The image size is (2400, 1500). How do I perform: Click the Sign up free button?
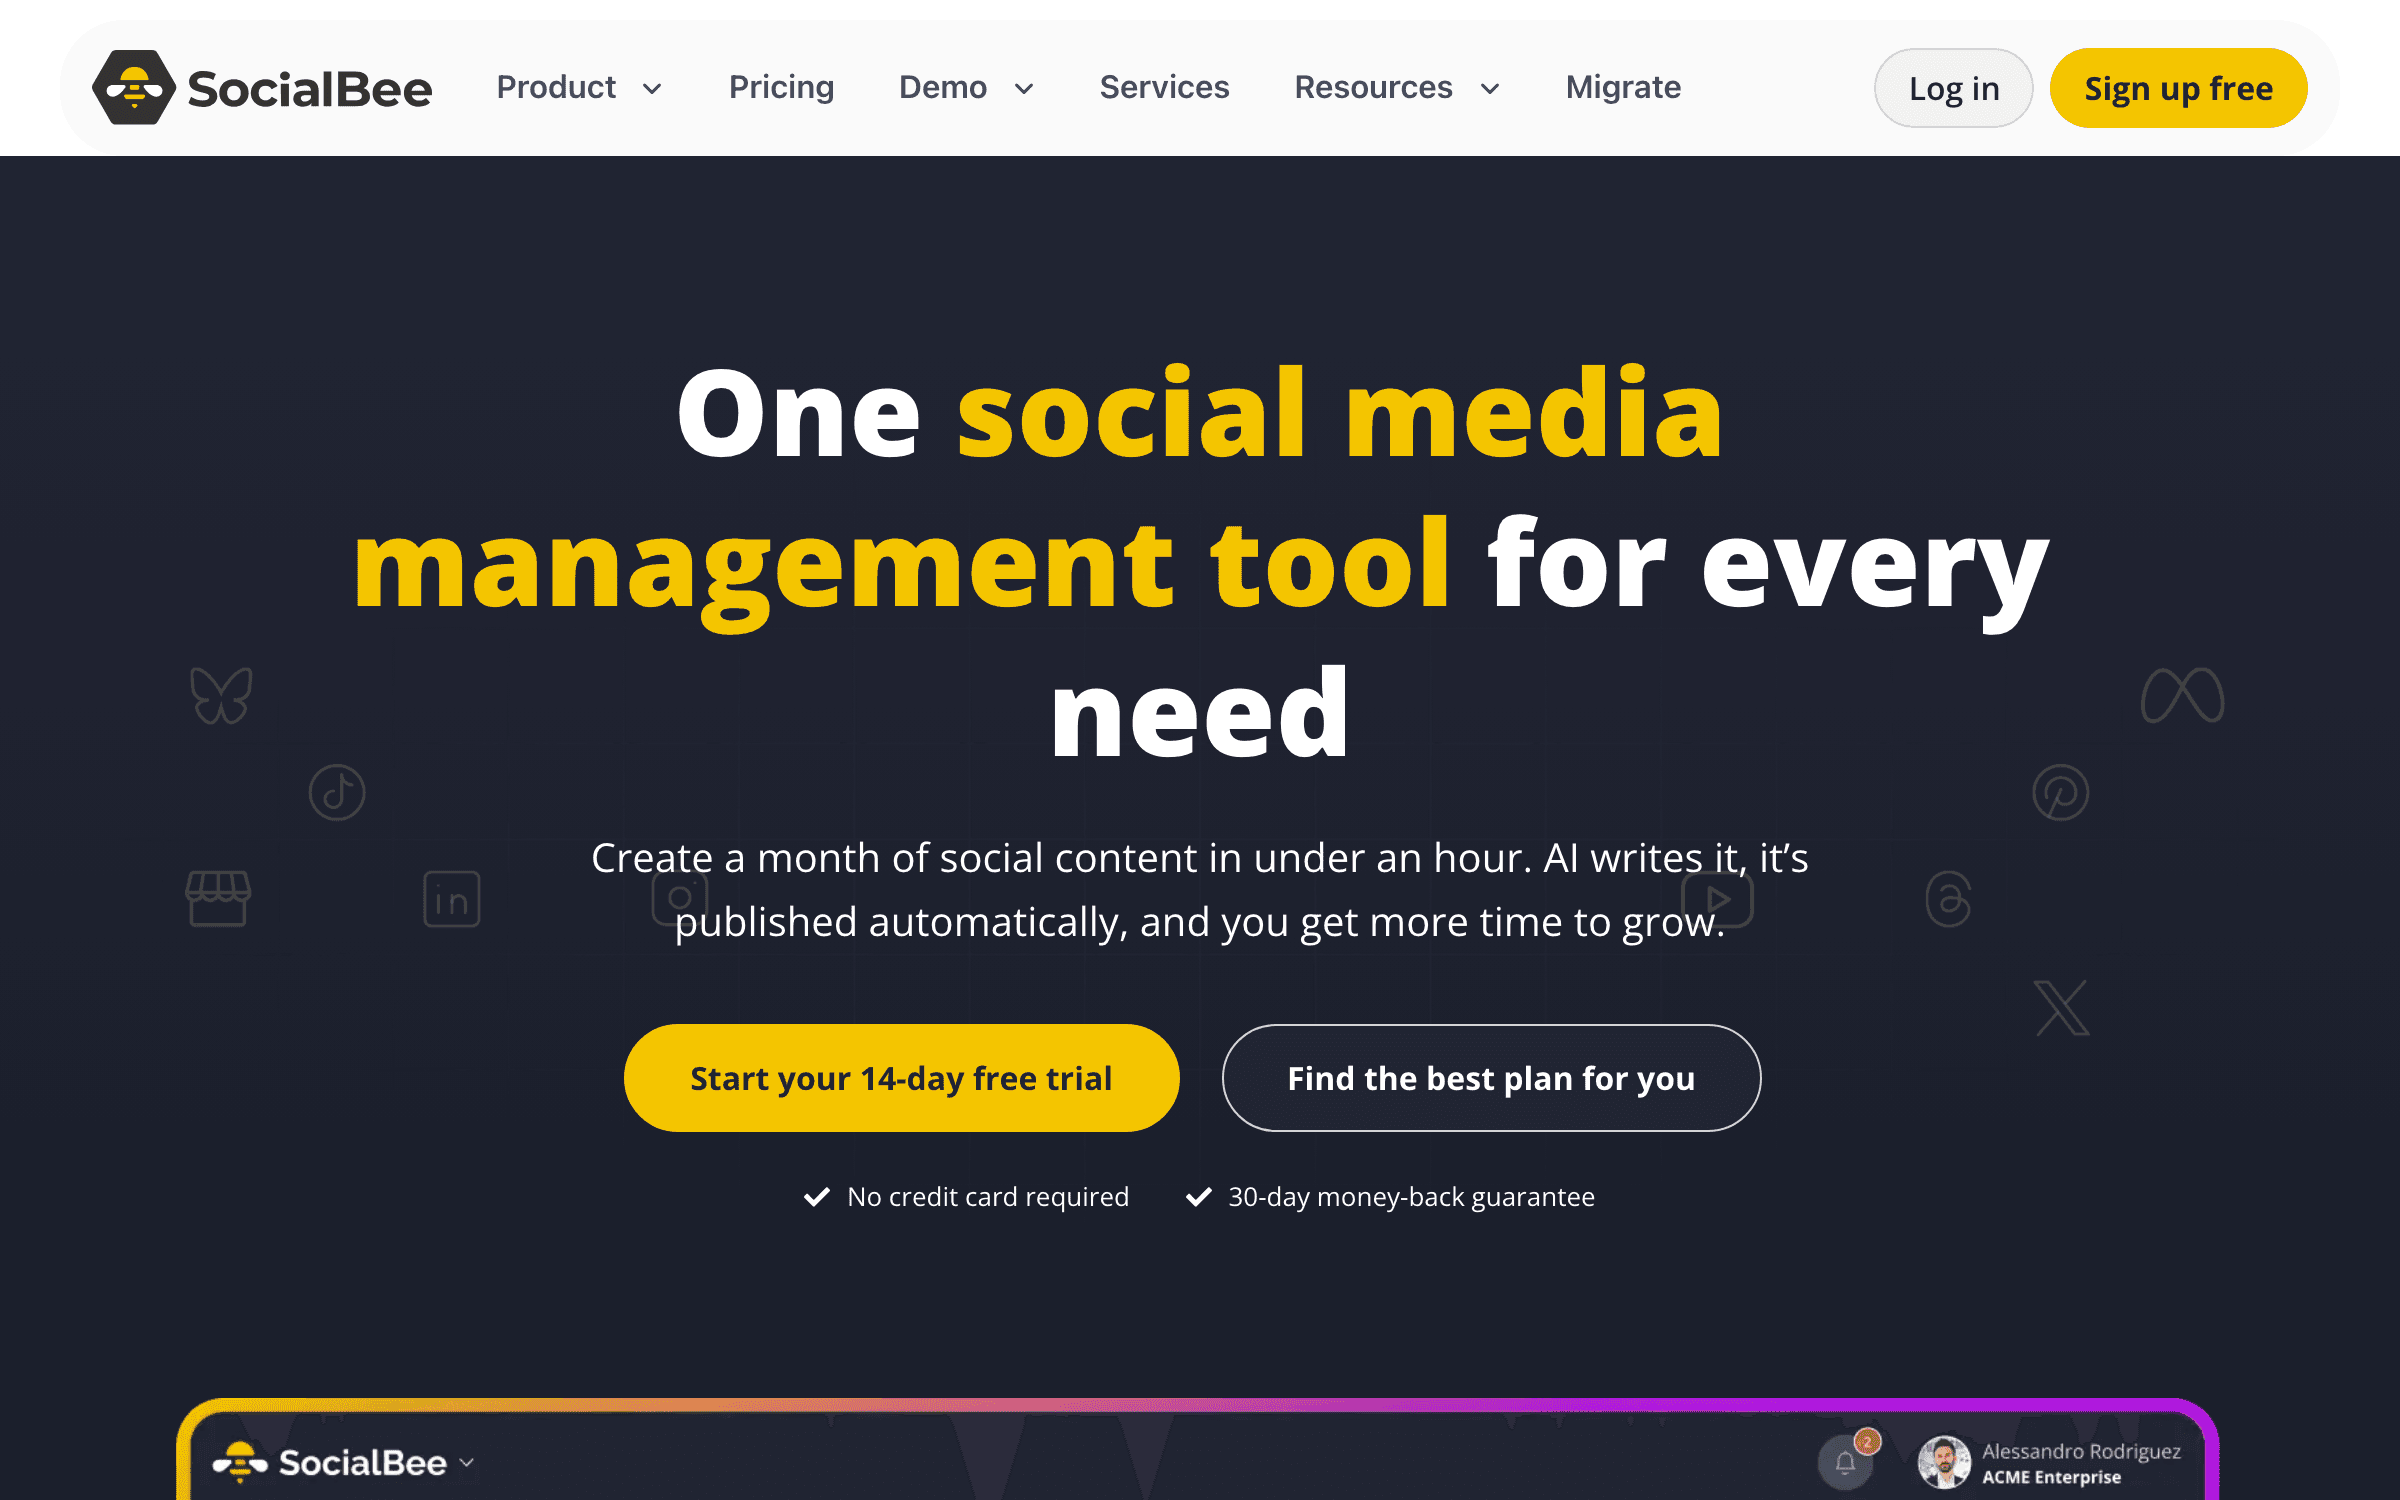(2178, 88)
